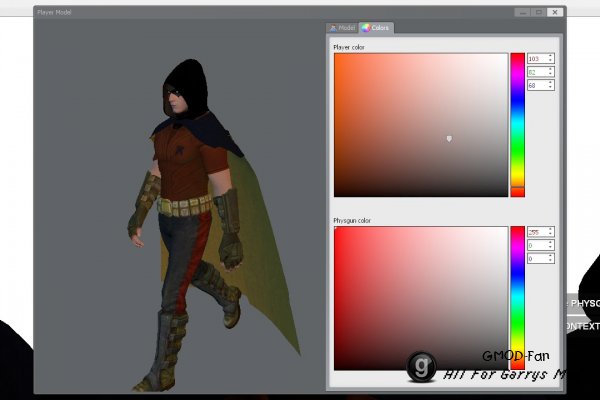Maximize the Player Model window
The width and height of the screenshot is (600, 400).
(539, 12)
